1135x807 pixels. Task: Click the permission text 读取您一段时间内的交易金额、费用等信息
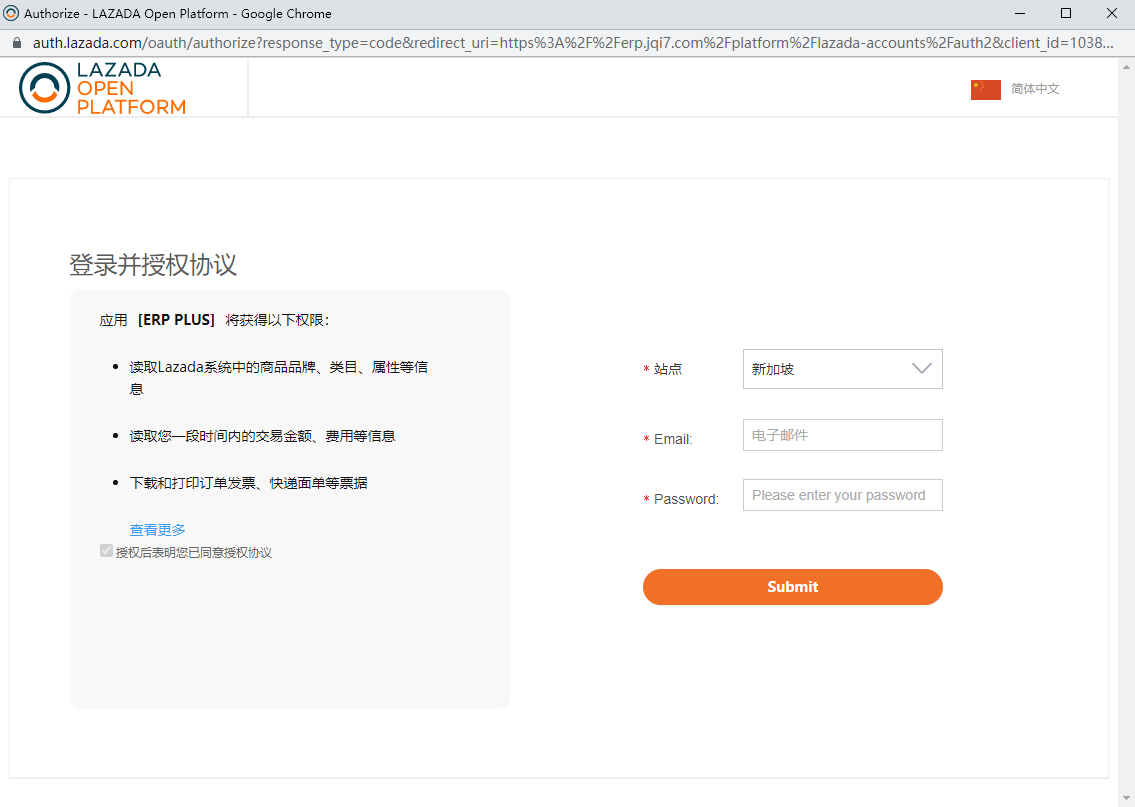coord(262,436)
